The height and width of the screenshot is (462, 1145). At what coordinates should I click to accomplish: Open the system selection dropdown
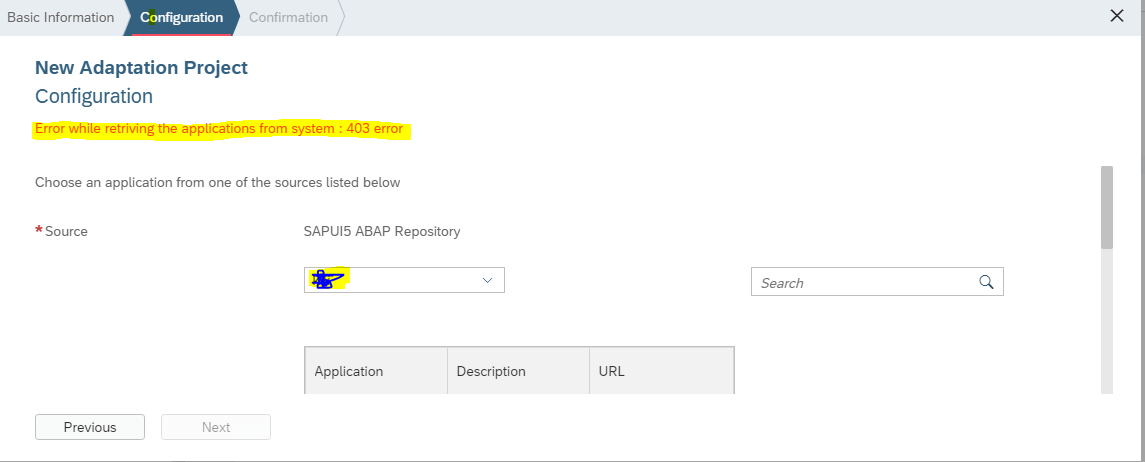coord(404,280)
